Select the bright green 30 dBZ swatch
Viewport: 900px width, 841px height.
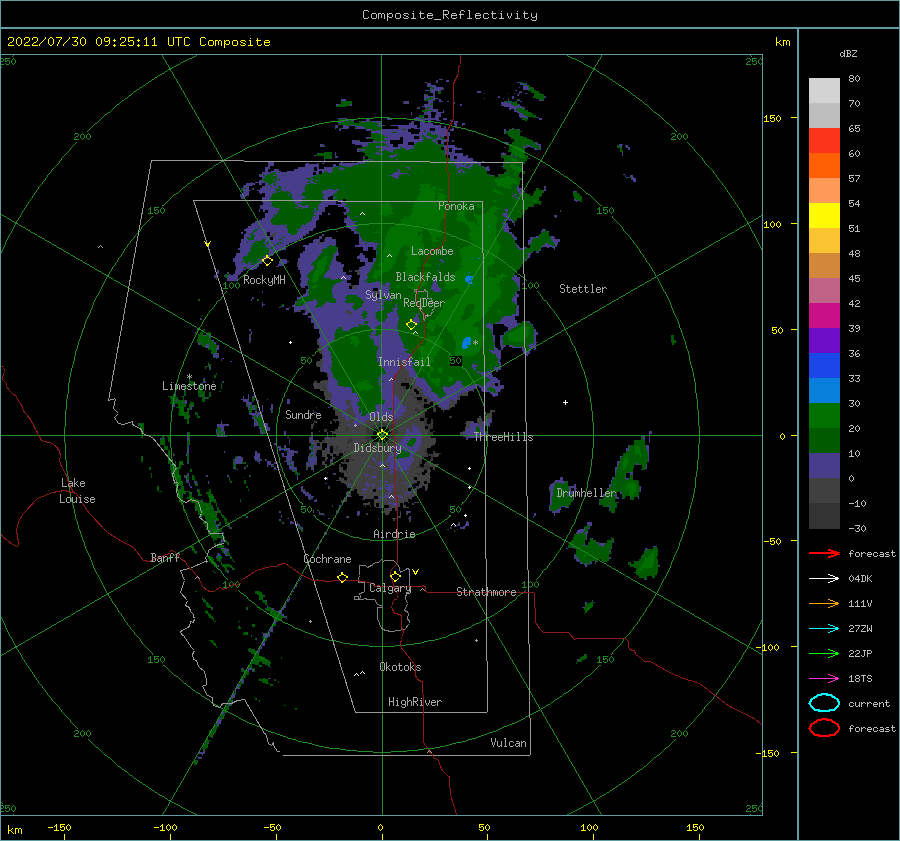tap(824, 415)
